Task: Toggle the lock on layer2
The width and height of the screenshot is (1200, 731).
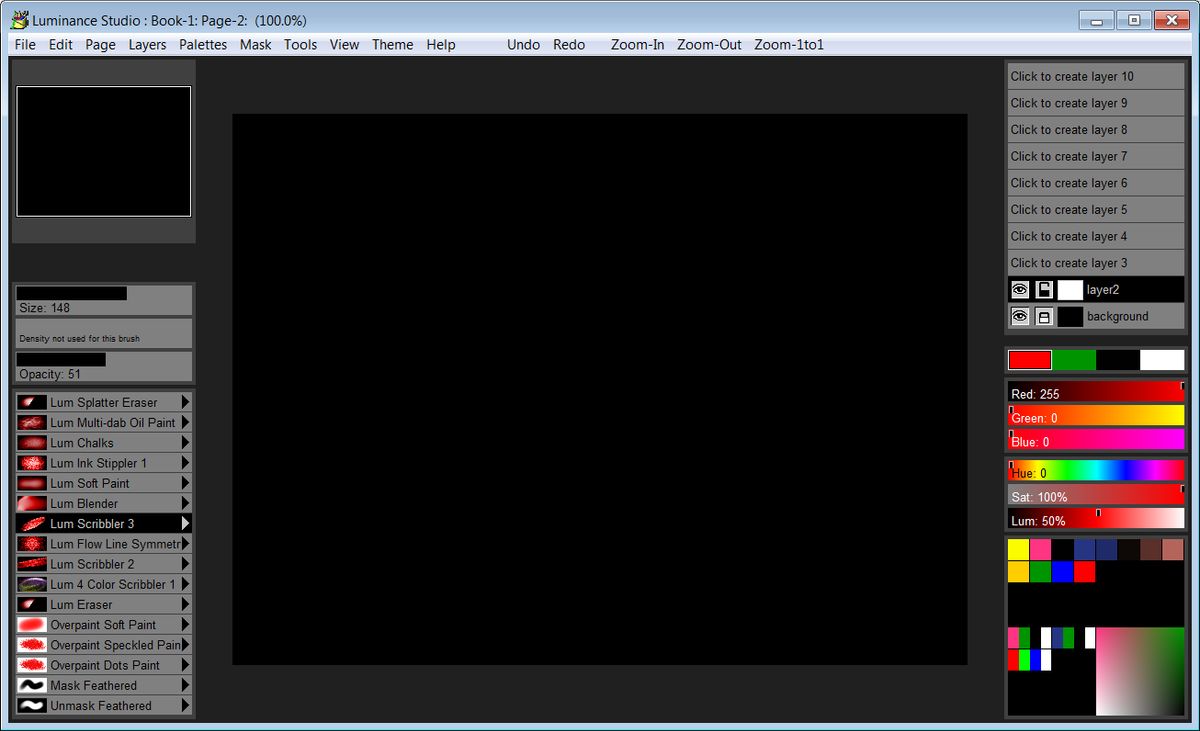Action: [x=1044, y=290]
